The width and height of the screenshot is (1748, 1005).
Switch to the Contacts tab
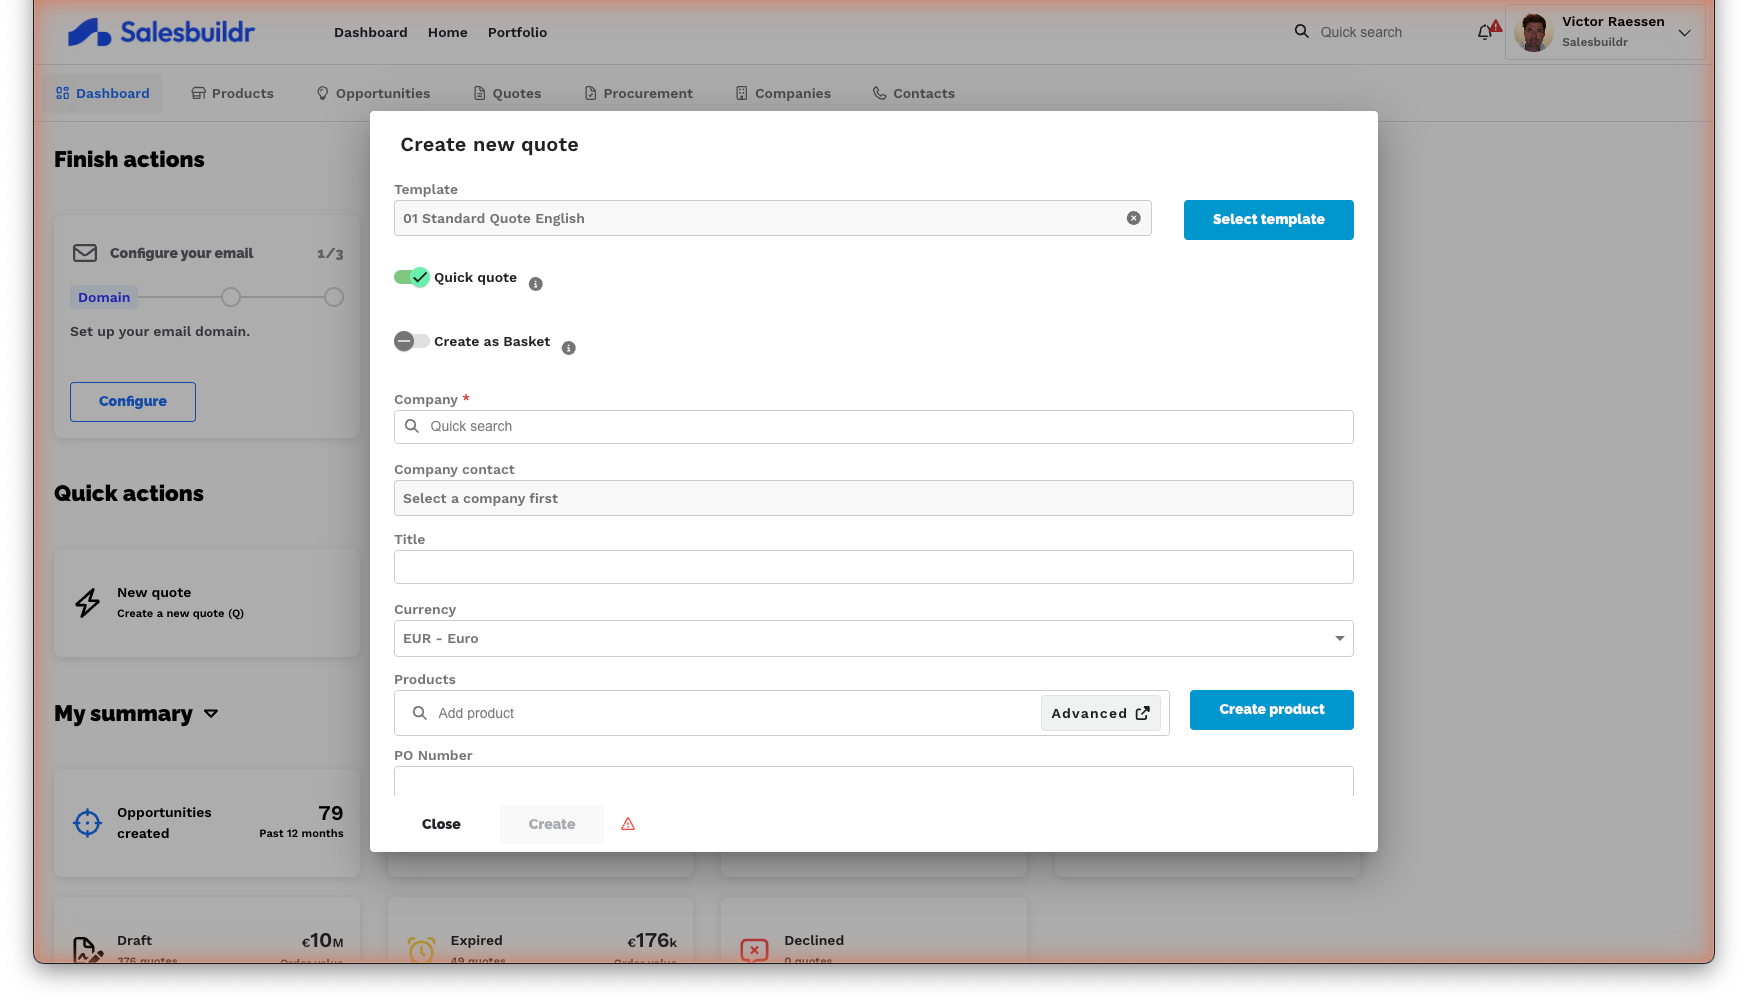pyautogui.click(x=914, y=93)
